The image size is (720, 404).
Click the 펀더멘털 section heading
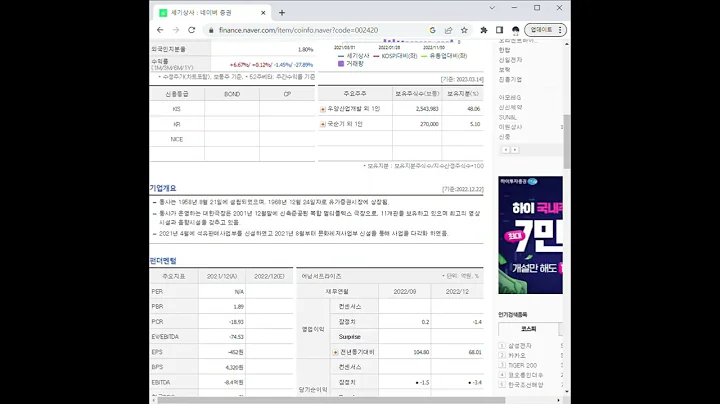[163, 261]
